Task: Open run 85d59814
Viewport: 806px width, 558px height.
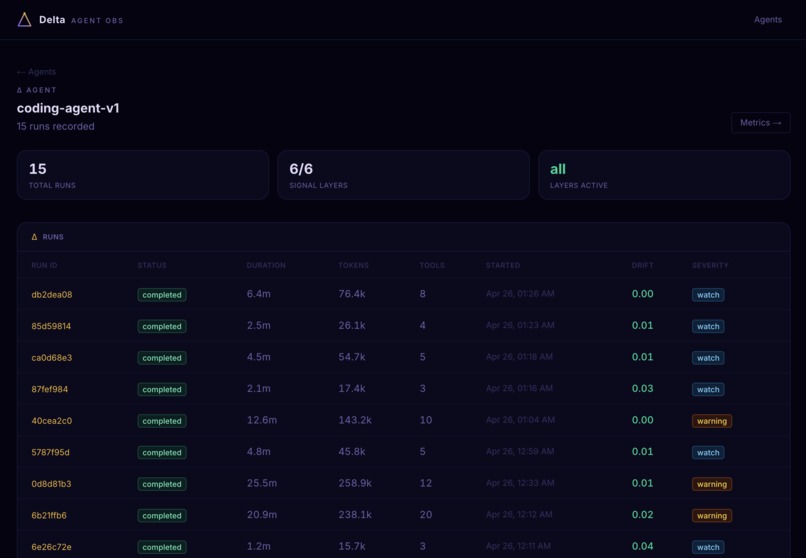Action: coord(51,326)
